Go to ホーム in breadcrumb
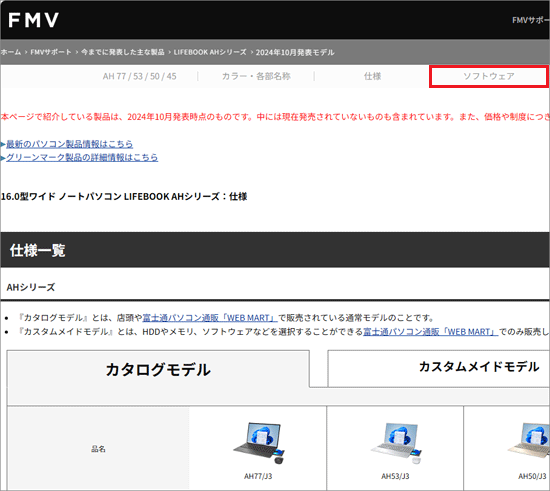This screenshot has width=550, height=491. click(11, 52)
